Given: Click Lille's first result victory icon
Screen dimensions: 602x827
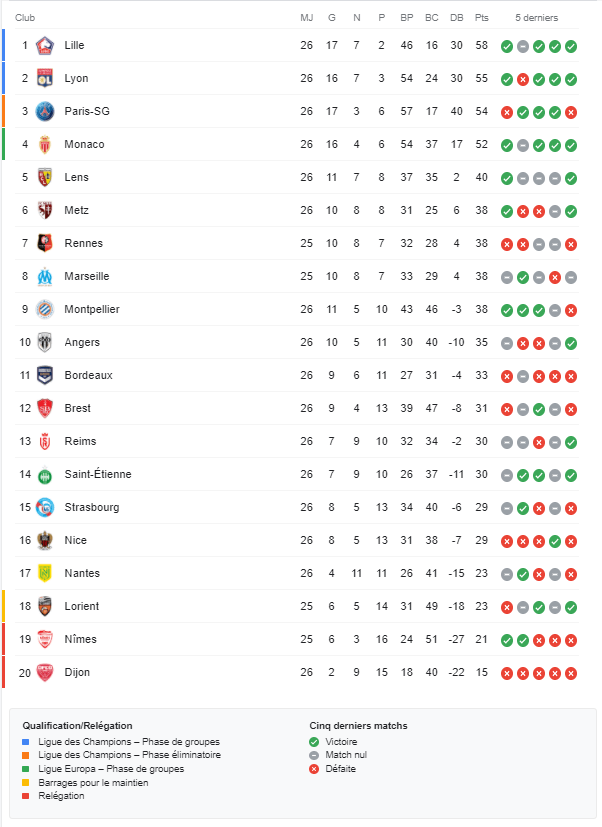Looking at the screenshot, I should tap(507, 46).
